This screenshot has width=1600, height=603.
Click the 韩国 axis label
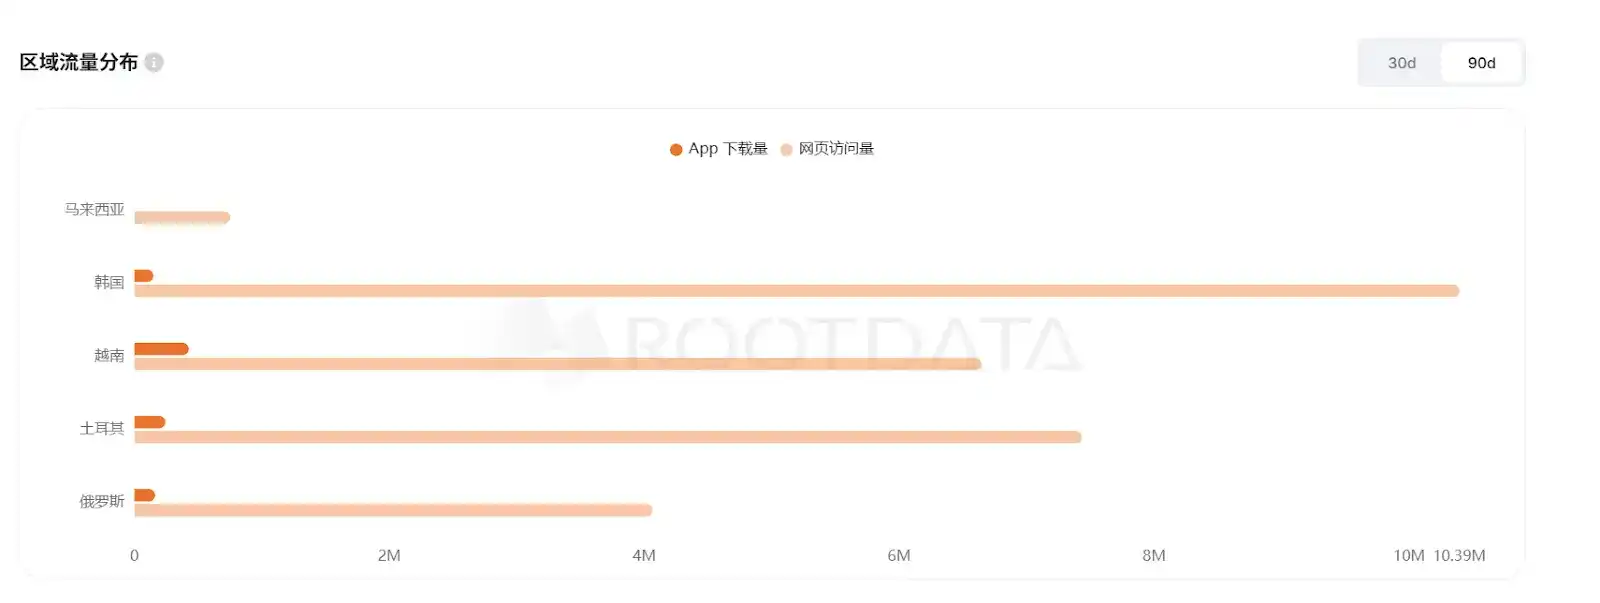109,283
